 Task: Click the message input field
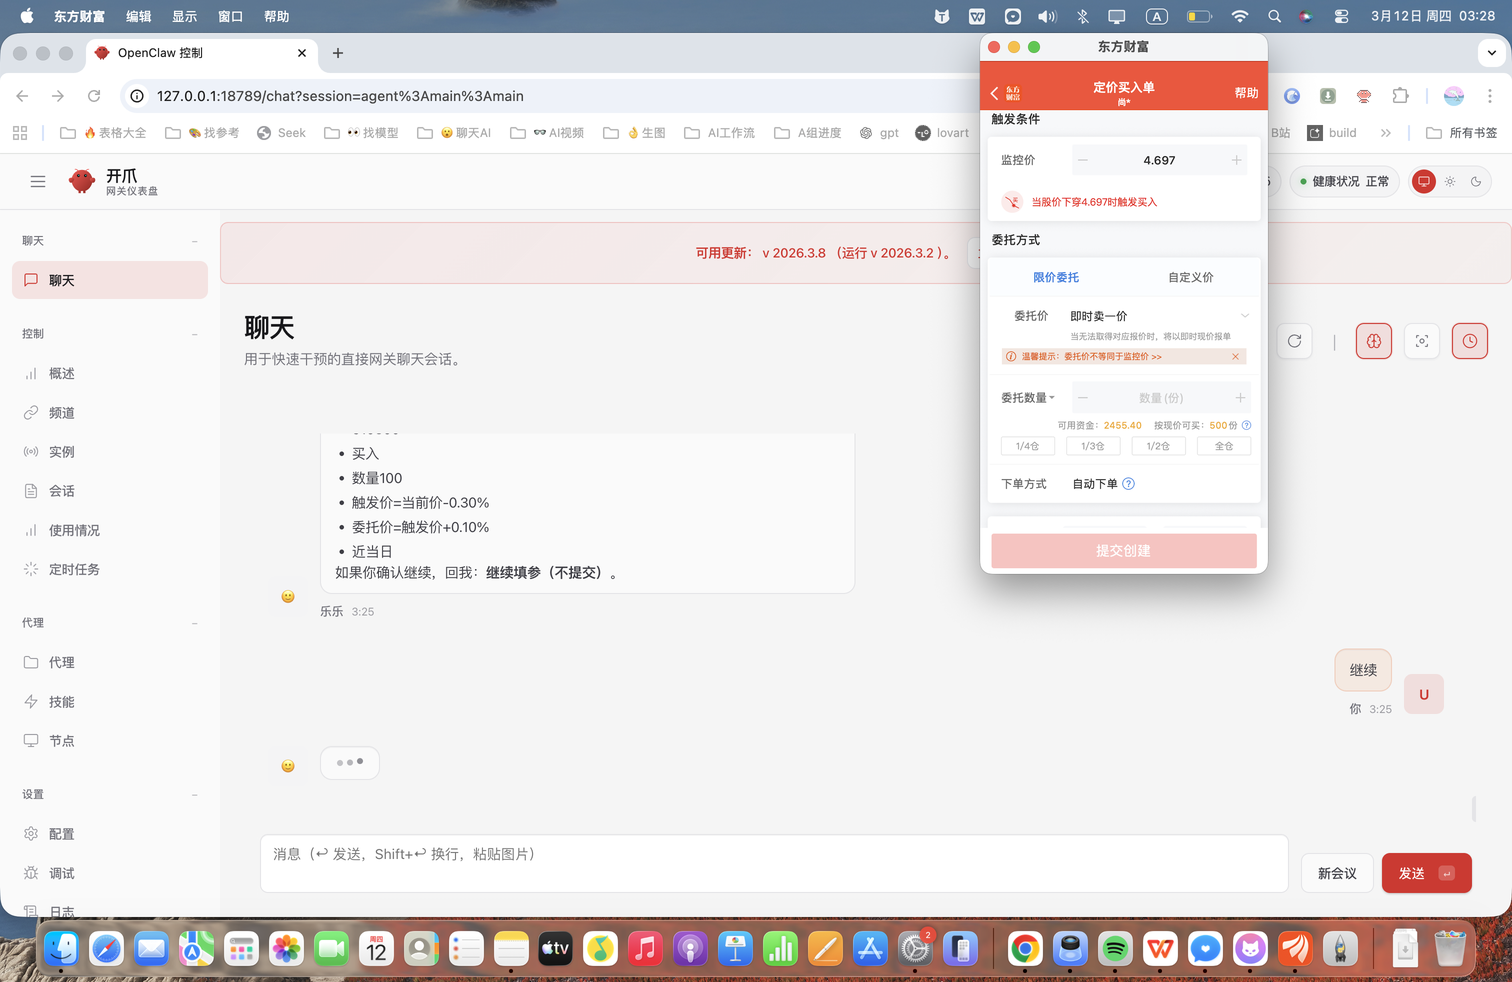click(x=774, y=863)
